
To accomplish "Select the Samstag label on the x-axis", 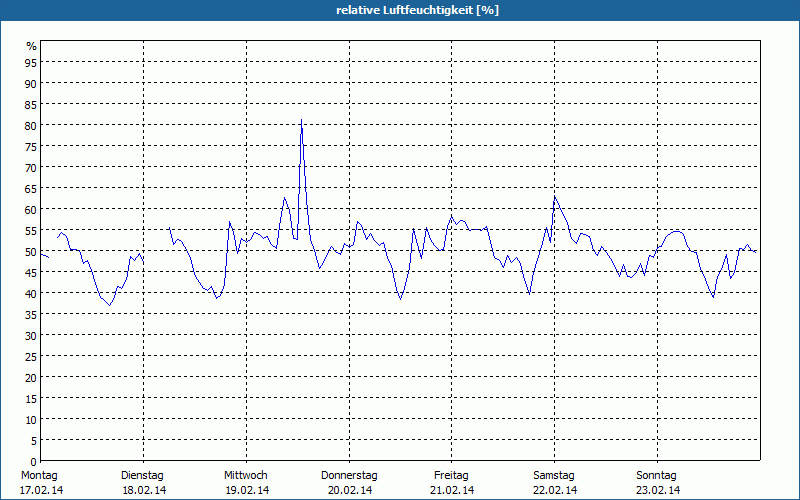I will [554, 475].
